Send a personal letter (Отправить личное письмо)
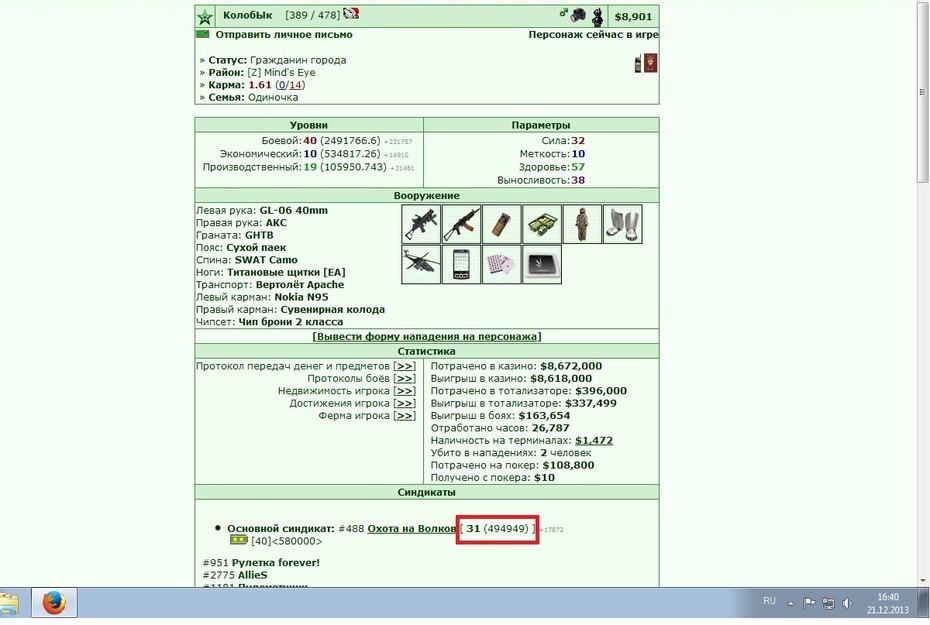The height and width of the screenshot is (625, 930). [284, 35]
